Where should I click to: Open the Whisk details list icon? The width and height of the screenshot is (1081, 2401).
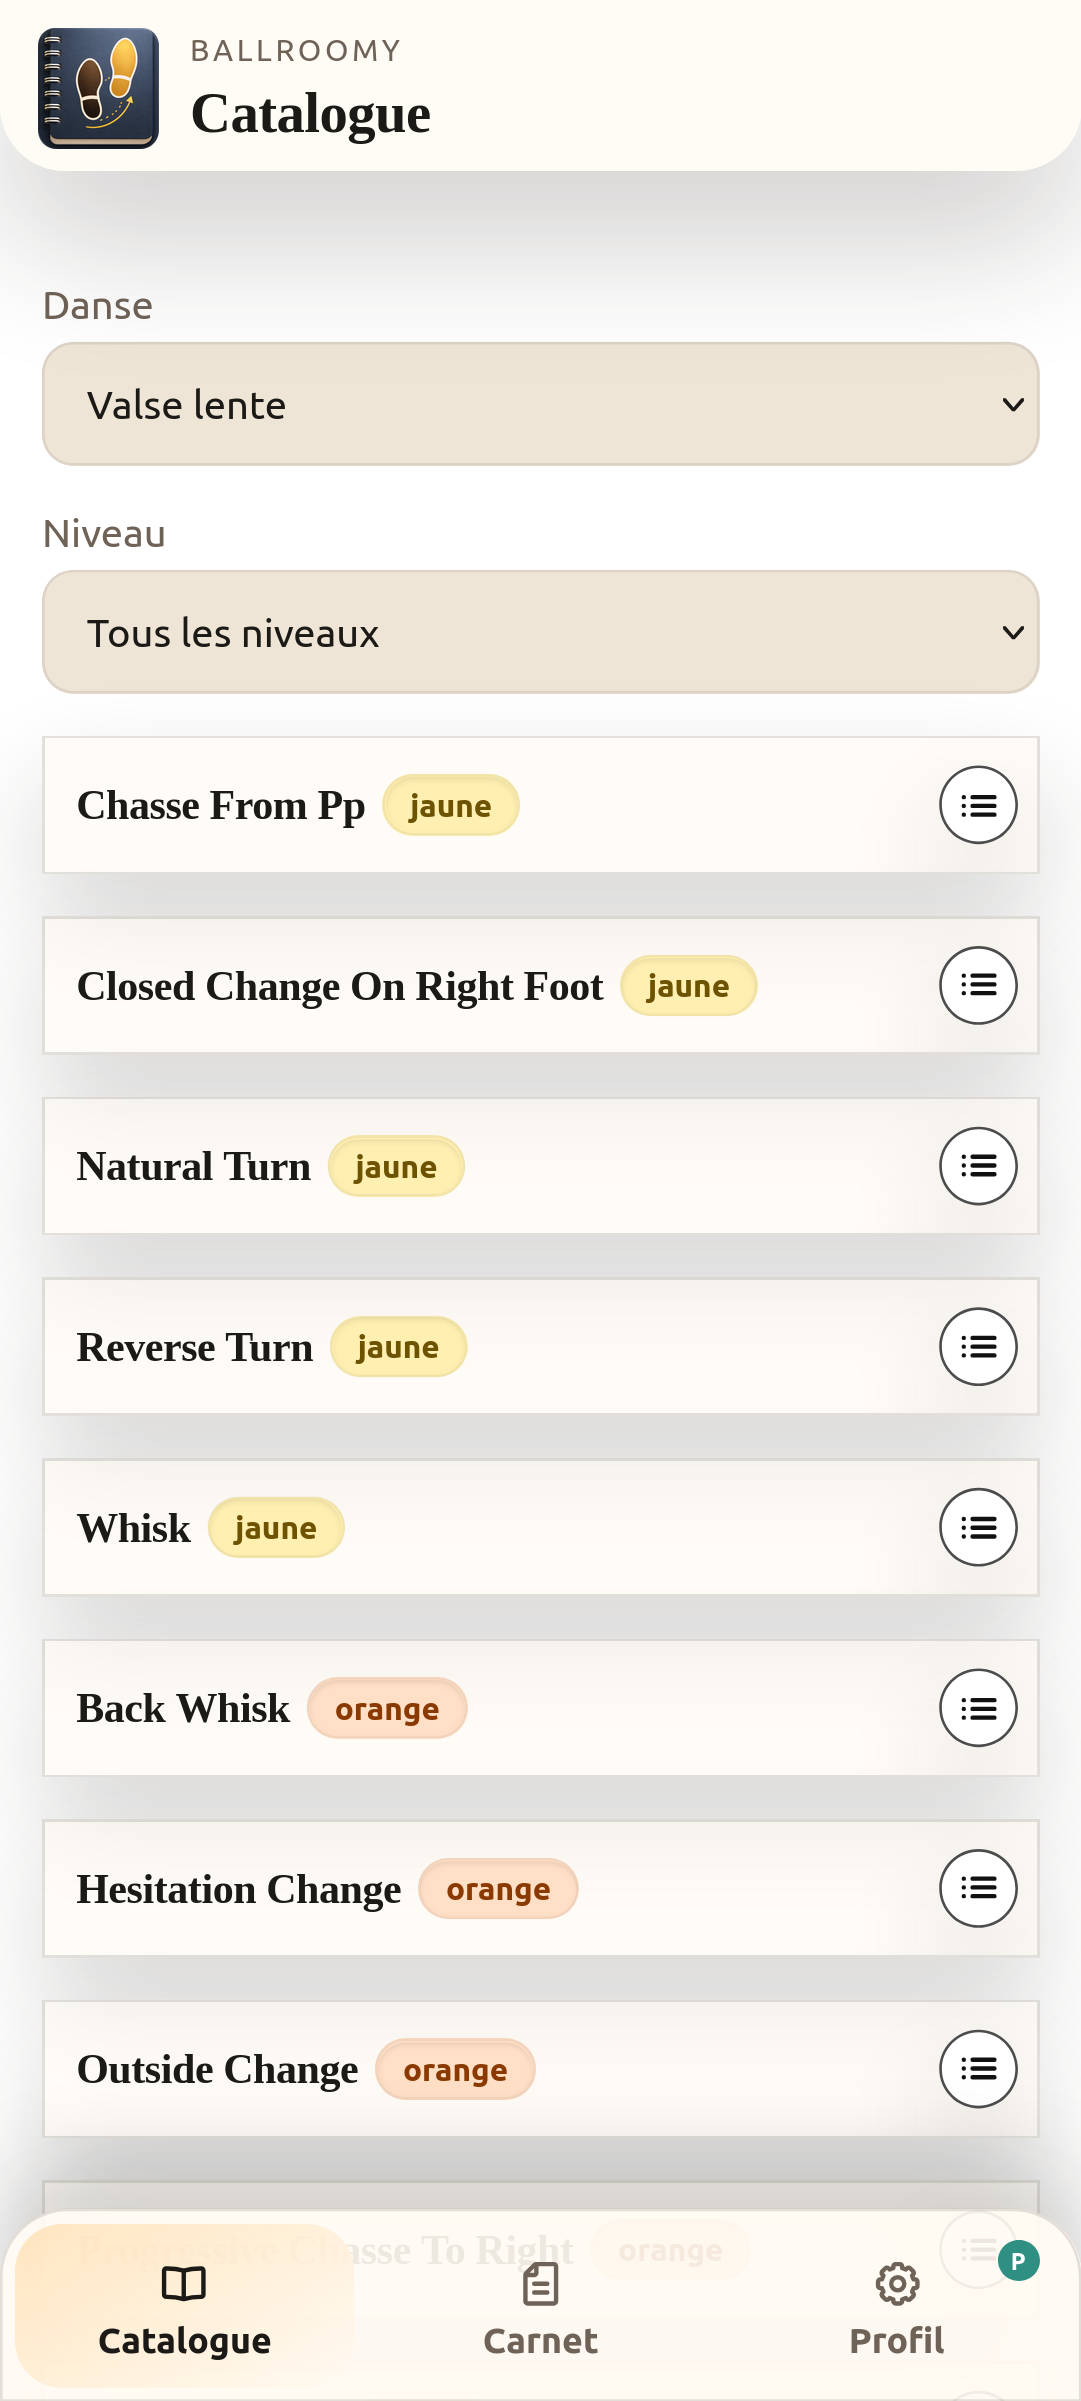978,1528
